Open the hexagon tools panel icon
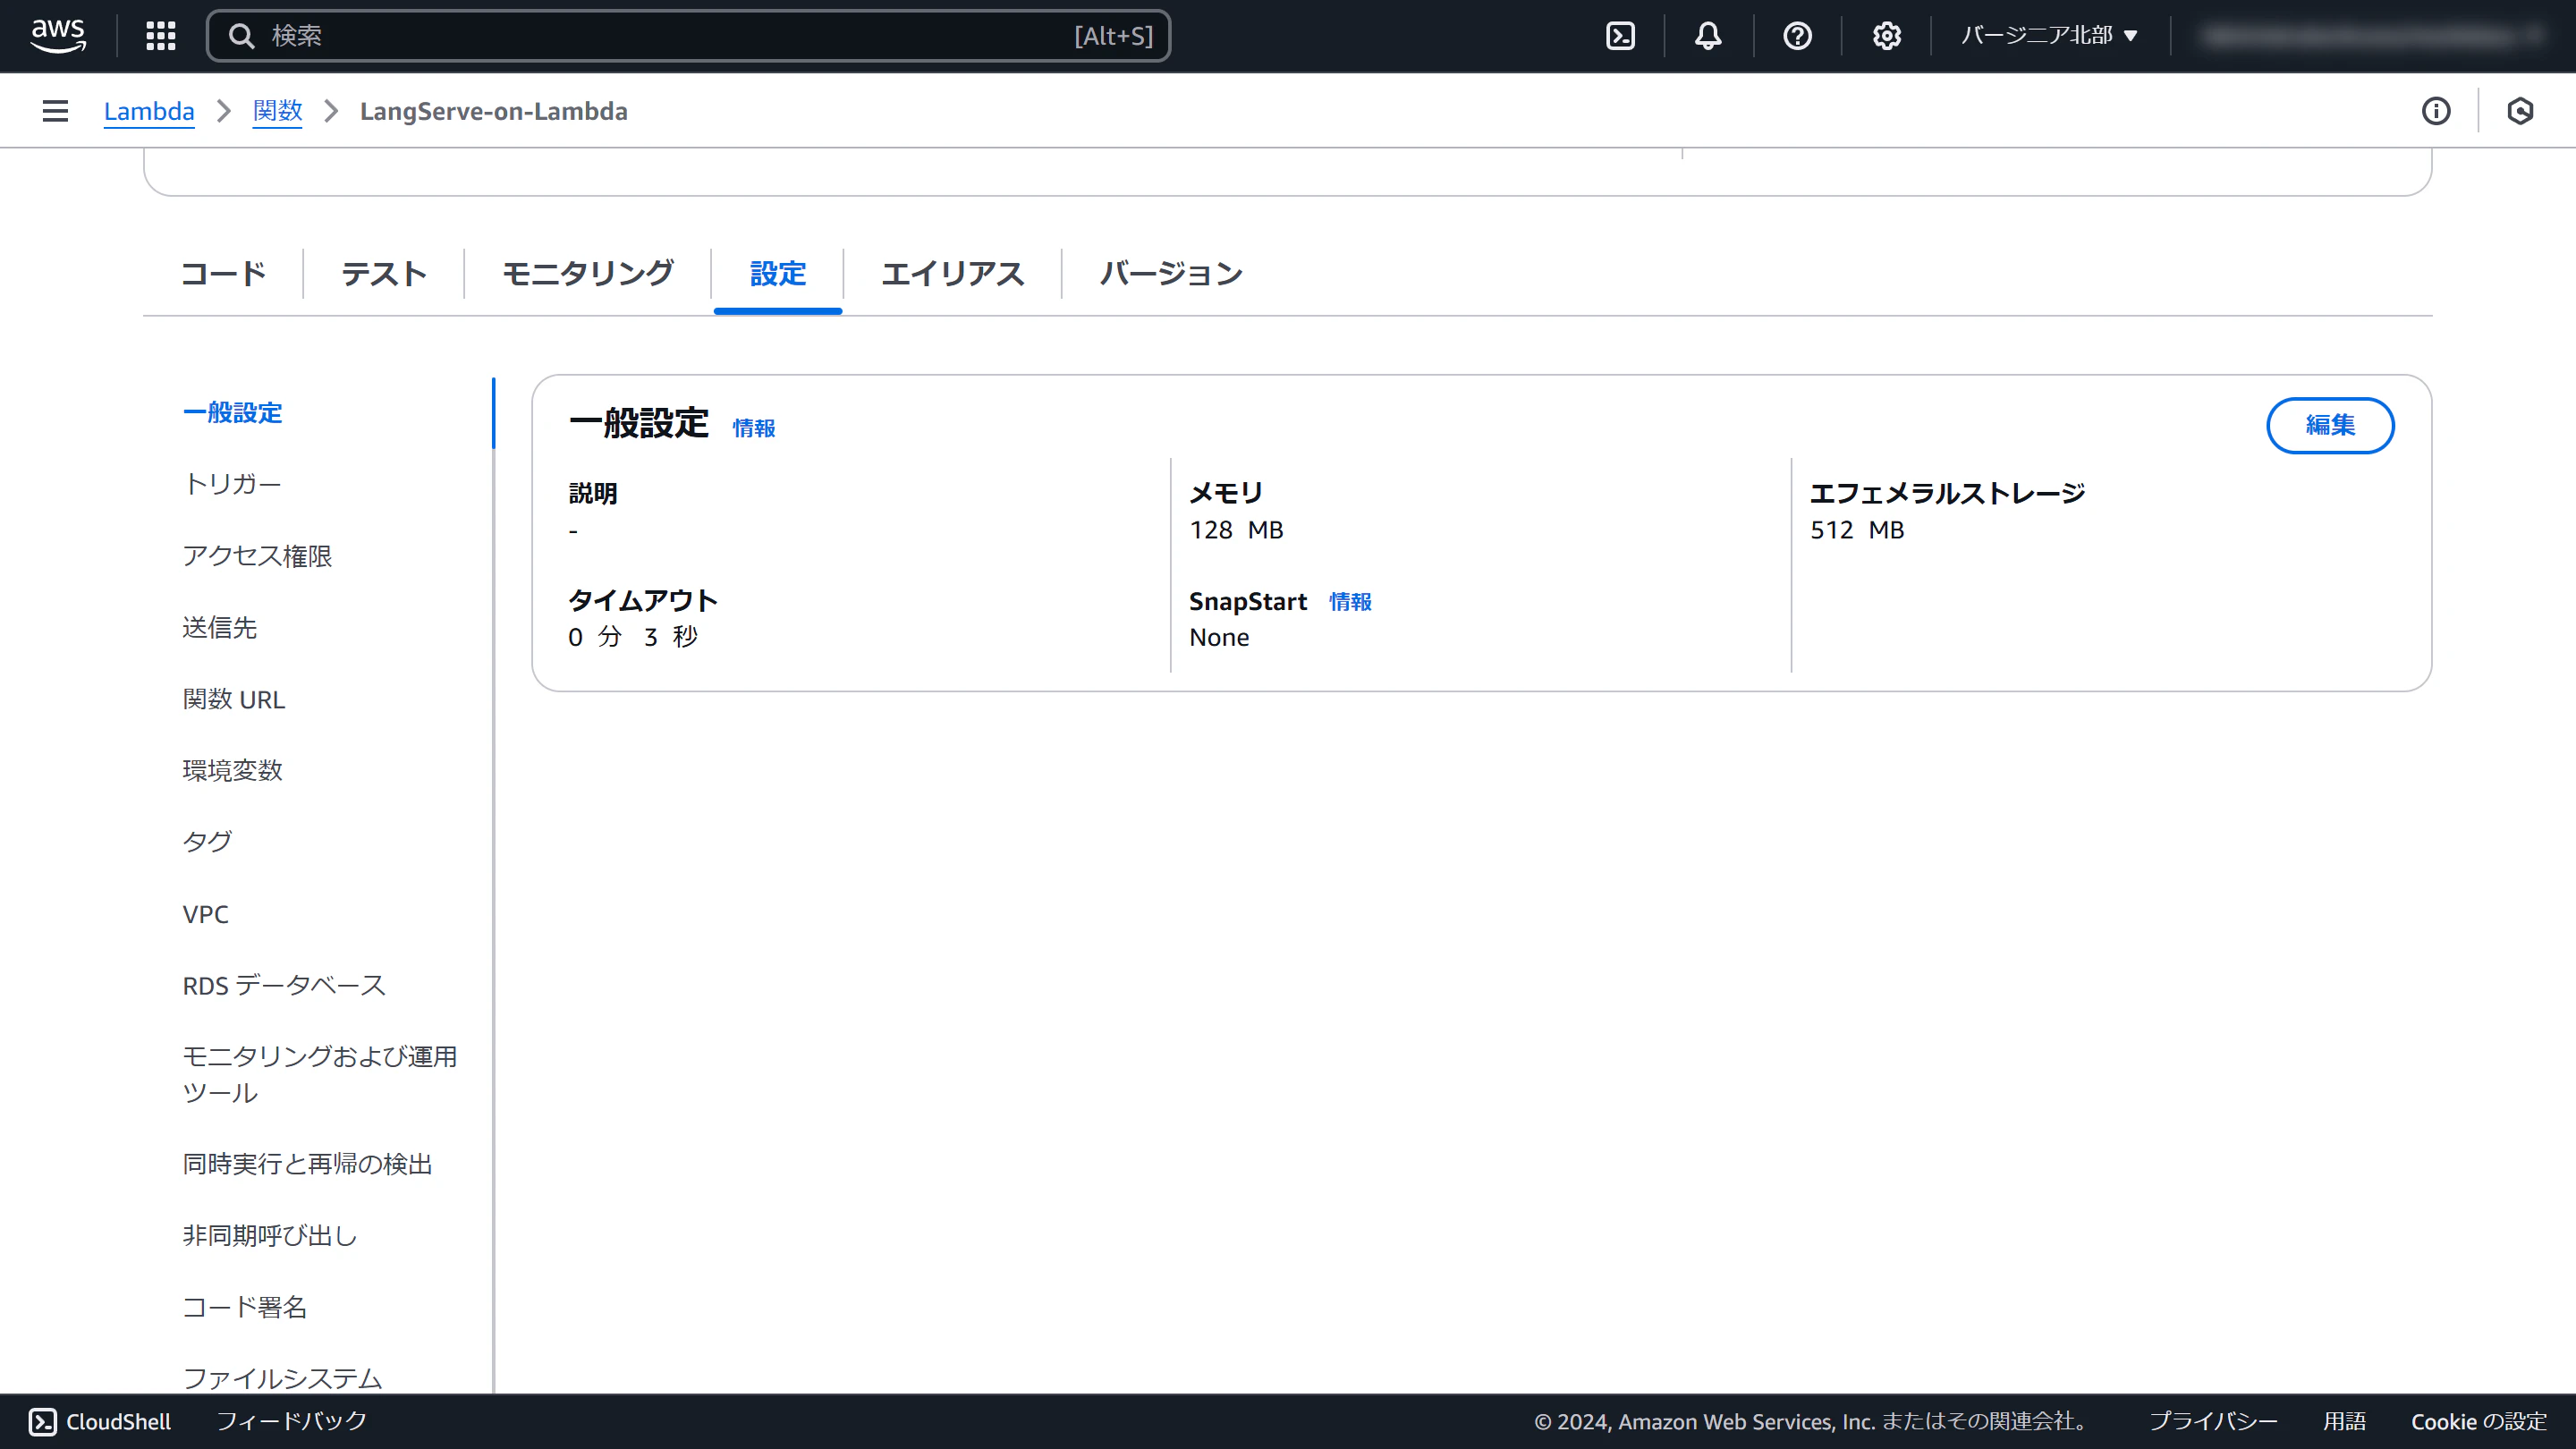The height and width of the screenshot is (1449, 2576). pyautogui.click(x=2520, y=111)
